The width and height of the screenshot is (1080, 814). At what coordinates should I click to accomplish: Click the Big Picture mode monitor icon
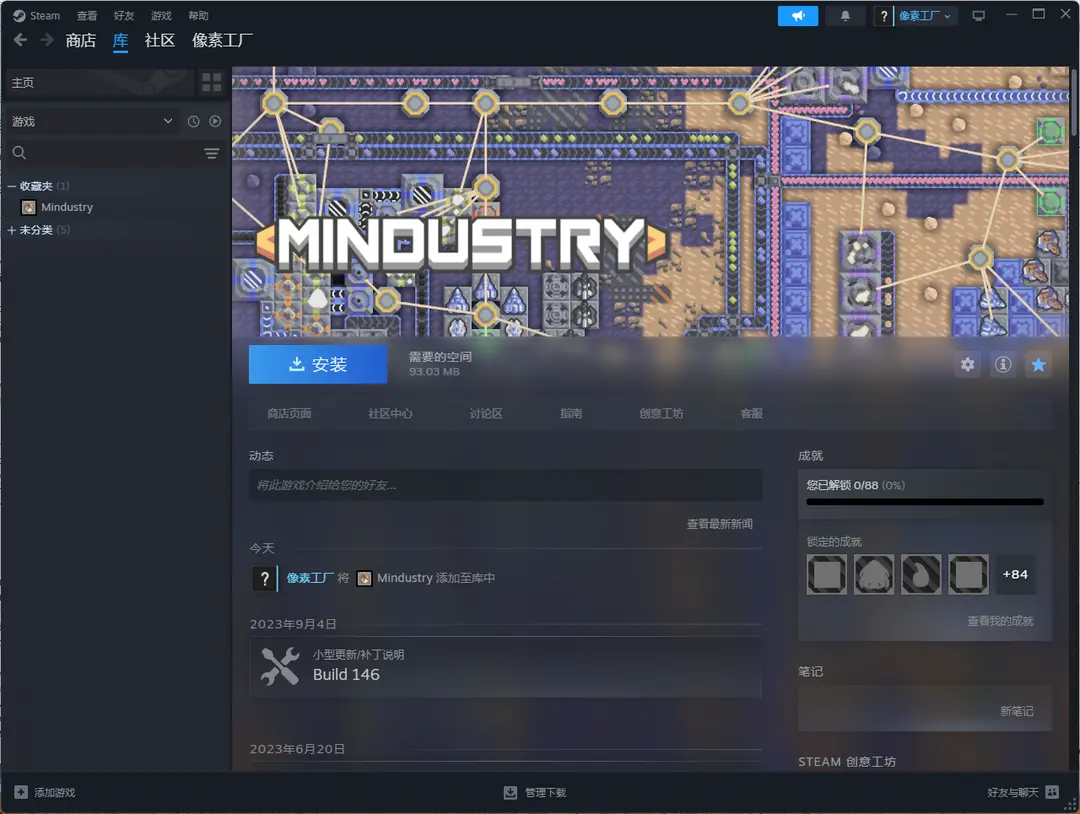click(x=978, y=16)
